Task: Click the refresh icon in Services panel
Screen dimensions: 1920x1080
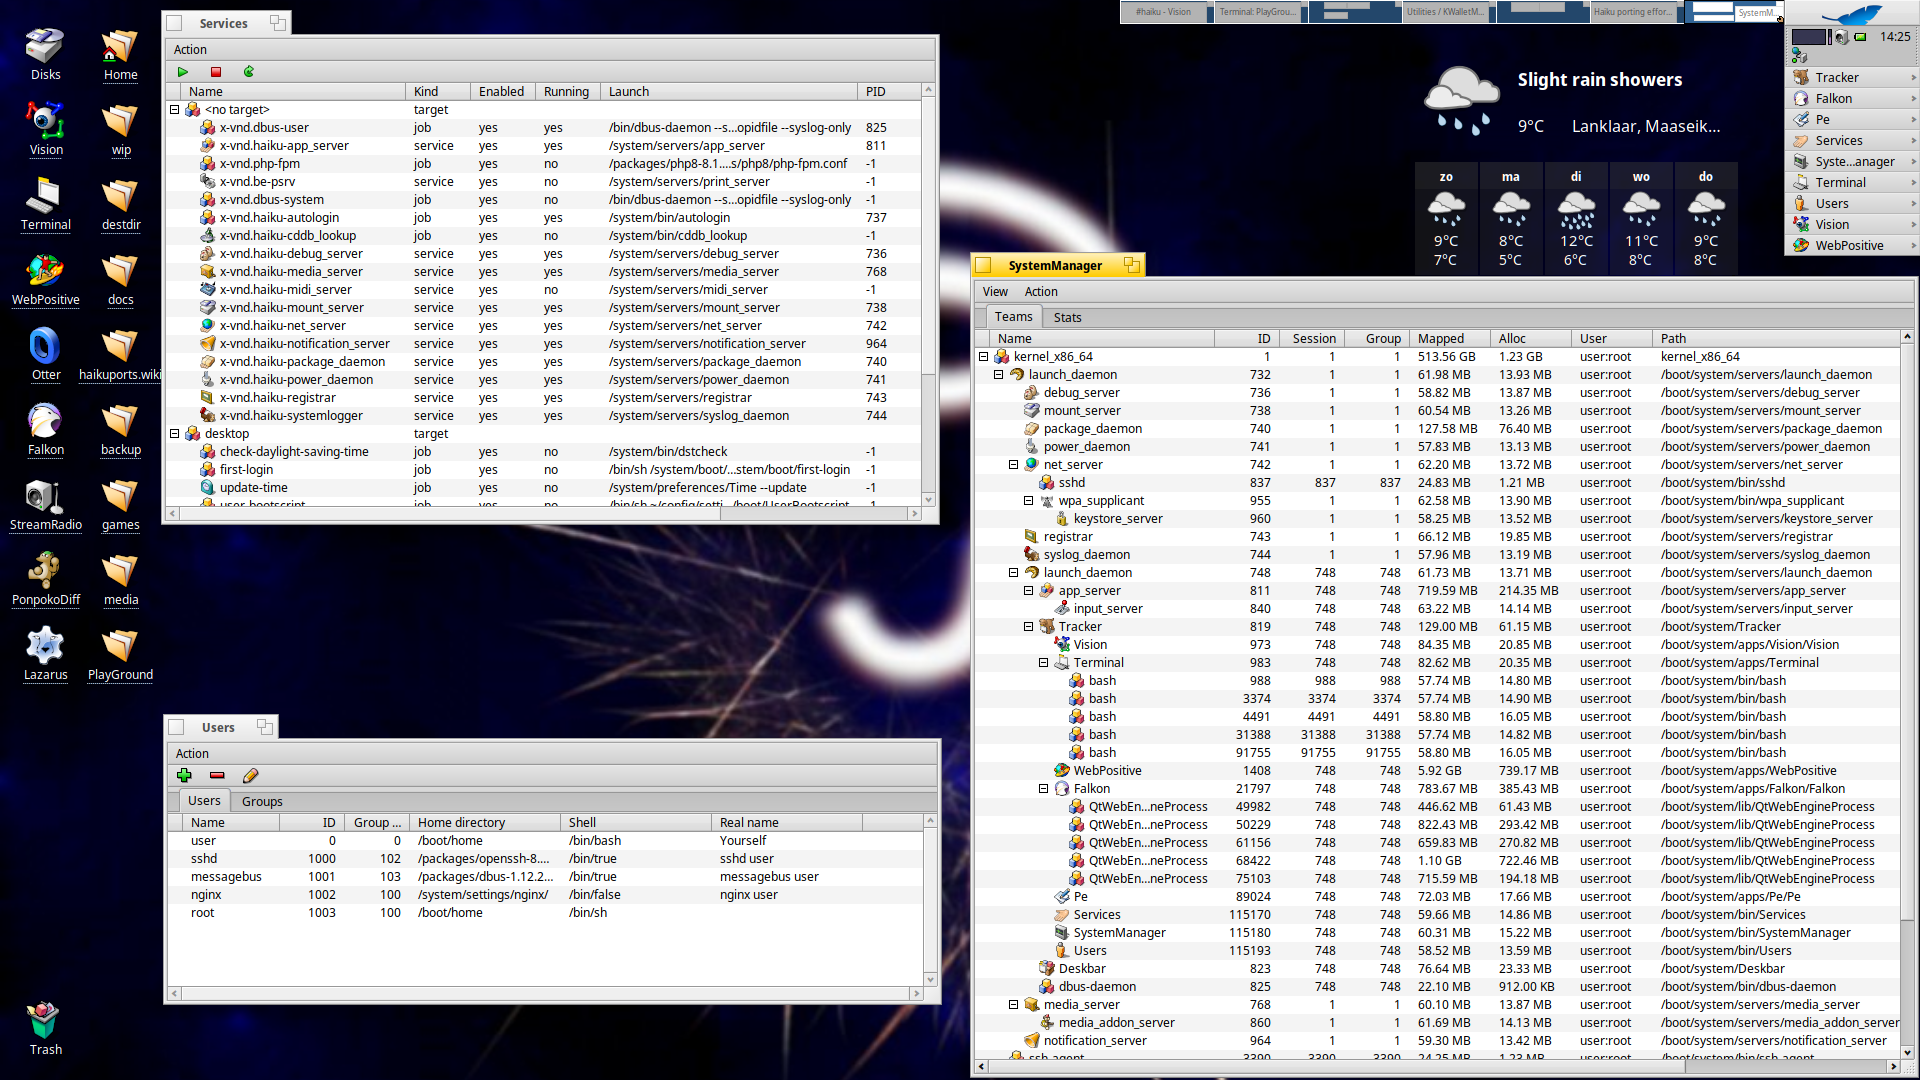Action: coord(248,71)
